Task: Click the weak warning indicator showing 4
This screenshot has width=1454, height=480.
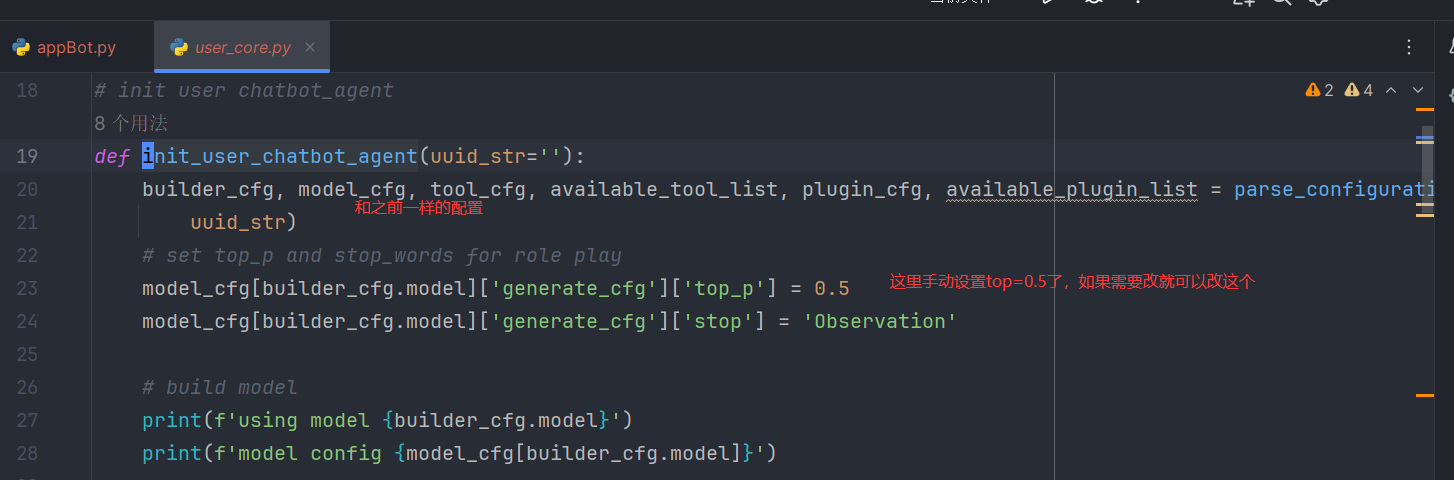Action: tap(1359, 90)
